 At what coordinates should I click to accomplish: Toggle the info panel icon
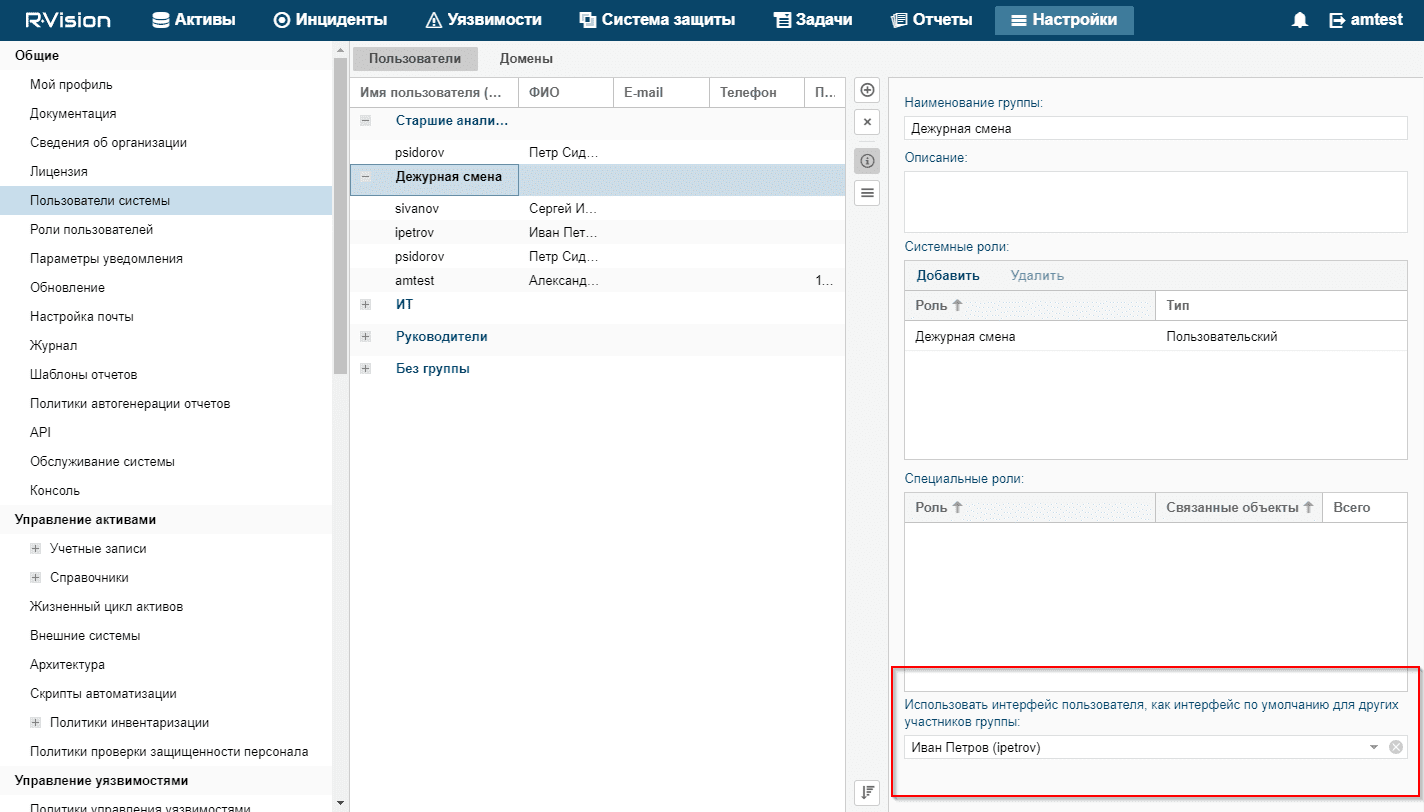coord(868,160)
